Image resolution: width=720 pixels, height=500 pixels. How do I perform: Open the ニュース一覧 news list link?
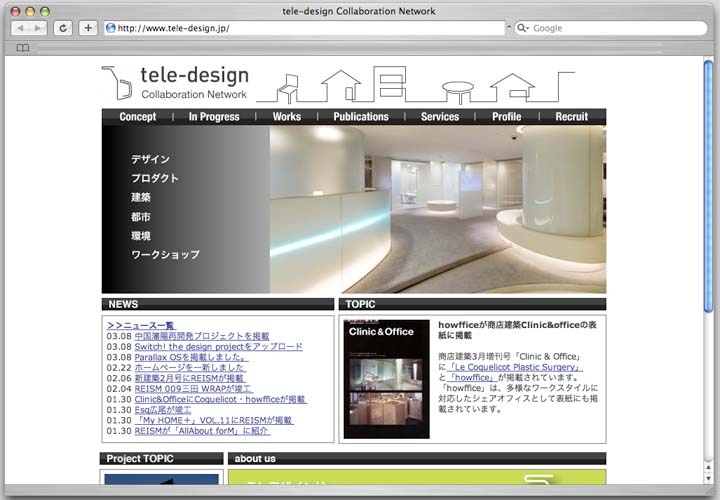[x=141, y=325]
